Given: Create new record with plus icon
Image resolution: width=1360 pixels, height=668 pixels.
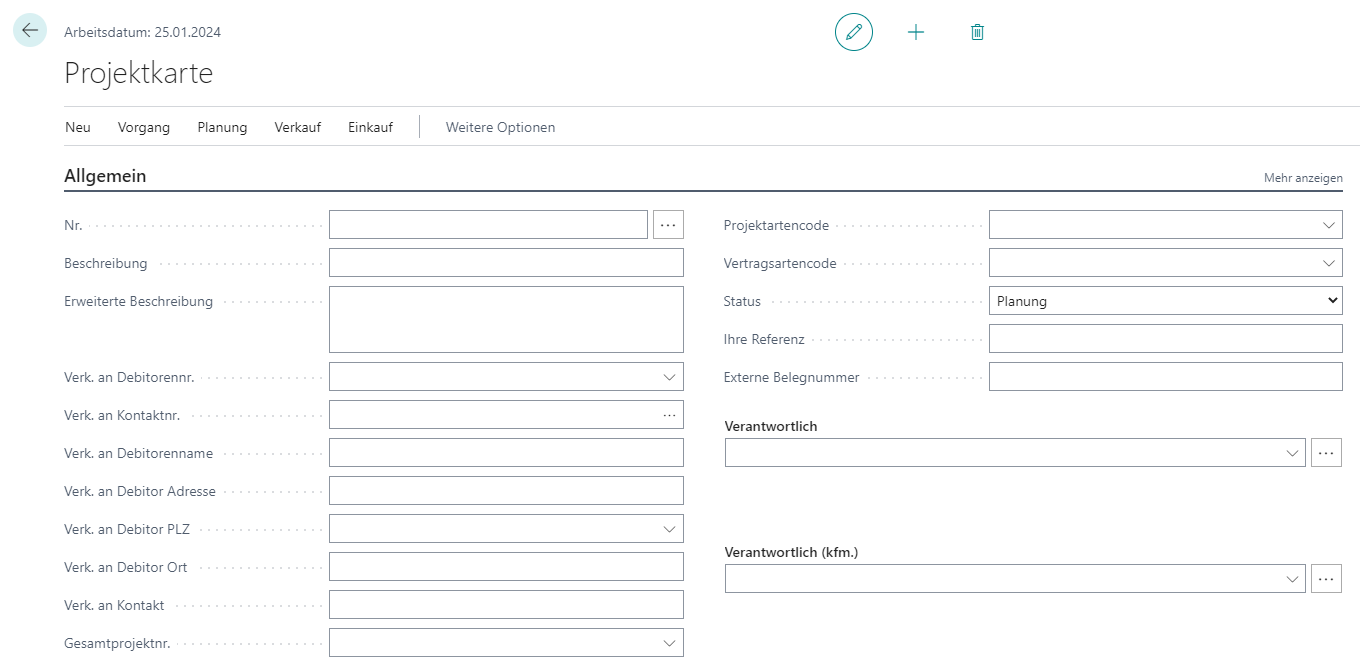Looking at the screenshot, I should coord(916,32).
